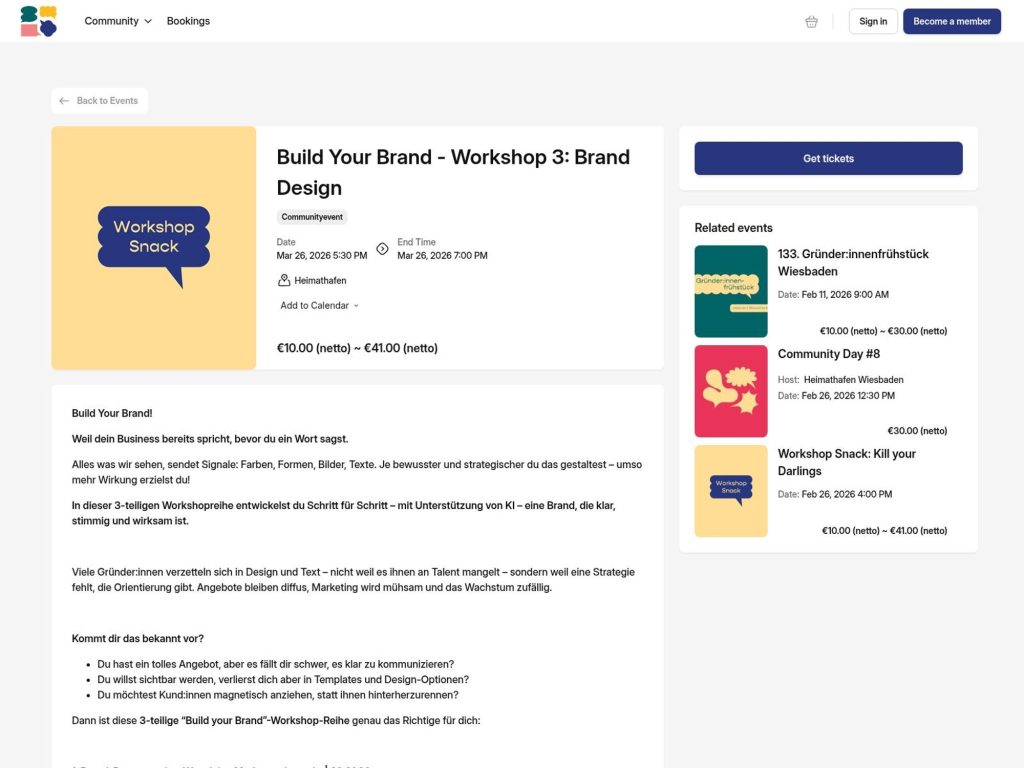Click the end time clock icon

(x=382, y=250)
